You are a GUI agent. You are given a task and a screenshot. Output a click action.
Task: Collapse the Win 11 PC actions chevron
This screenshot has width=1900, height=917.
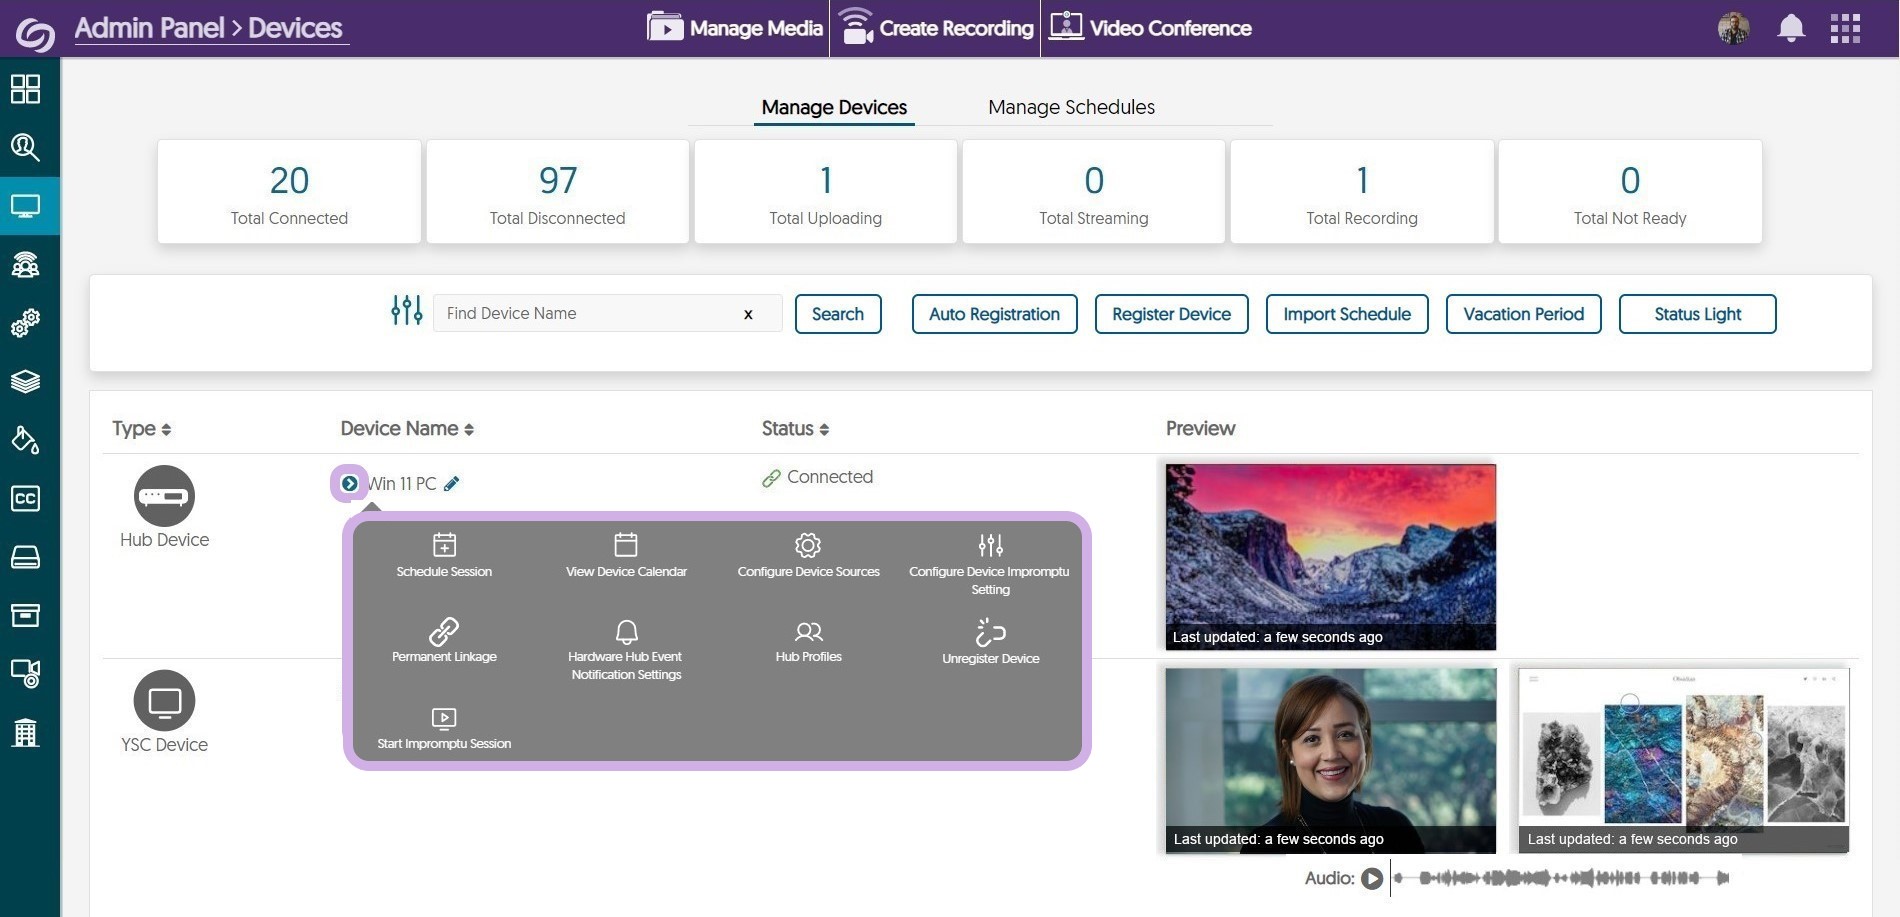[x=349, y=484]
